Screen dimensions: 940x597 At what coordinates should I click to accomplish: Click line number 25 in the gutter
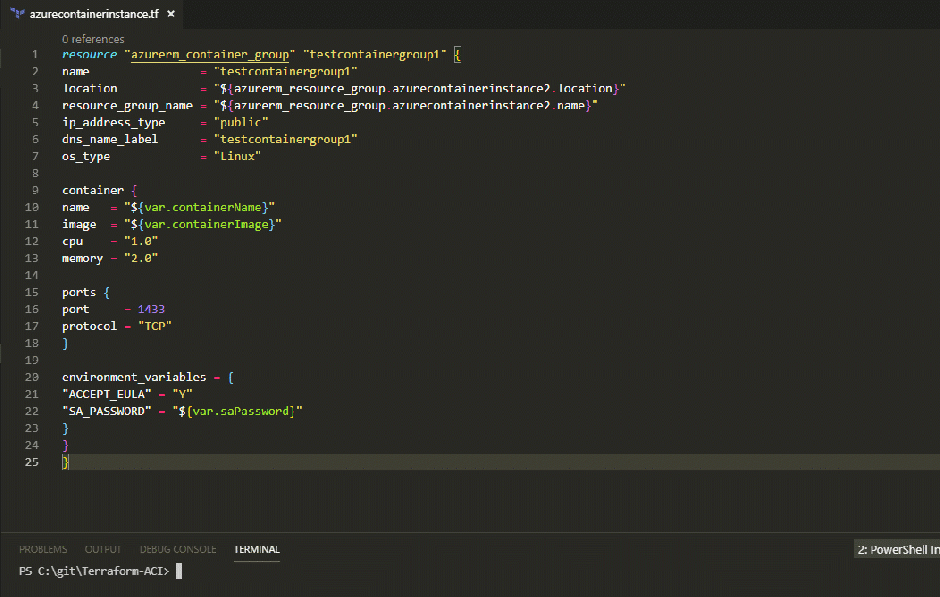coord(35,462)
